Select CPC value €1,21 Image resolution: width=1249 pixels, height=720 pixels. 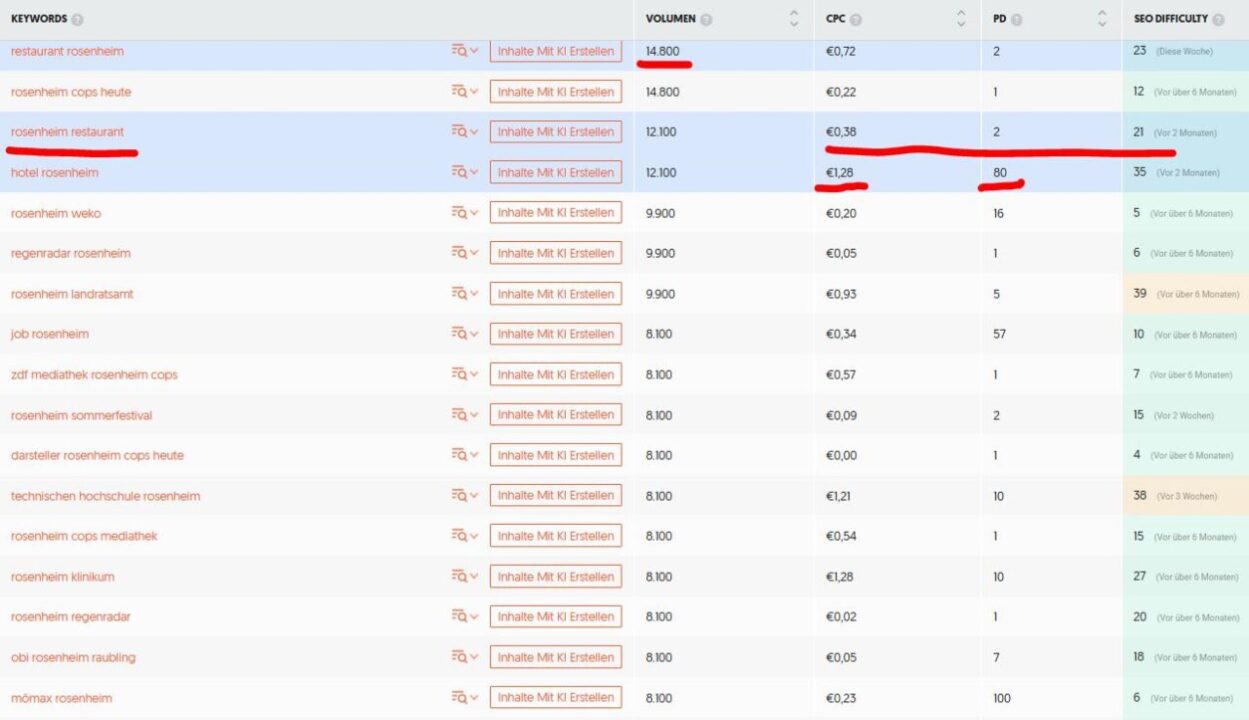(x=838, y=496)
